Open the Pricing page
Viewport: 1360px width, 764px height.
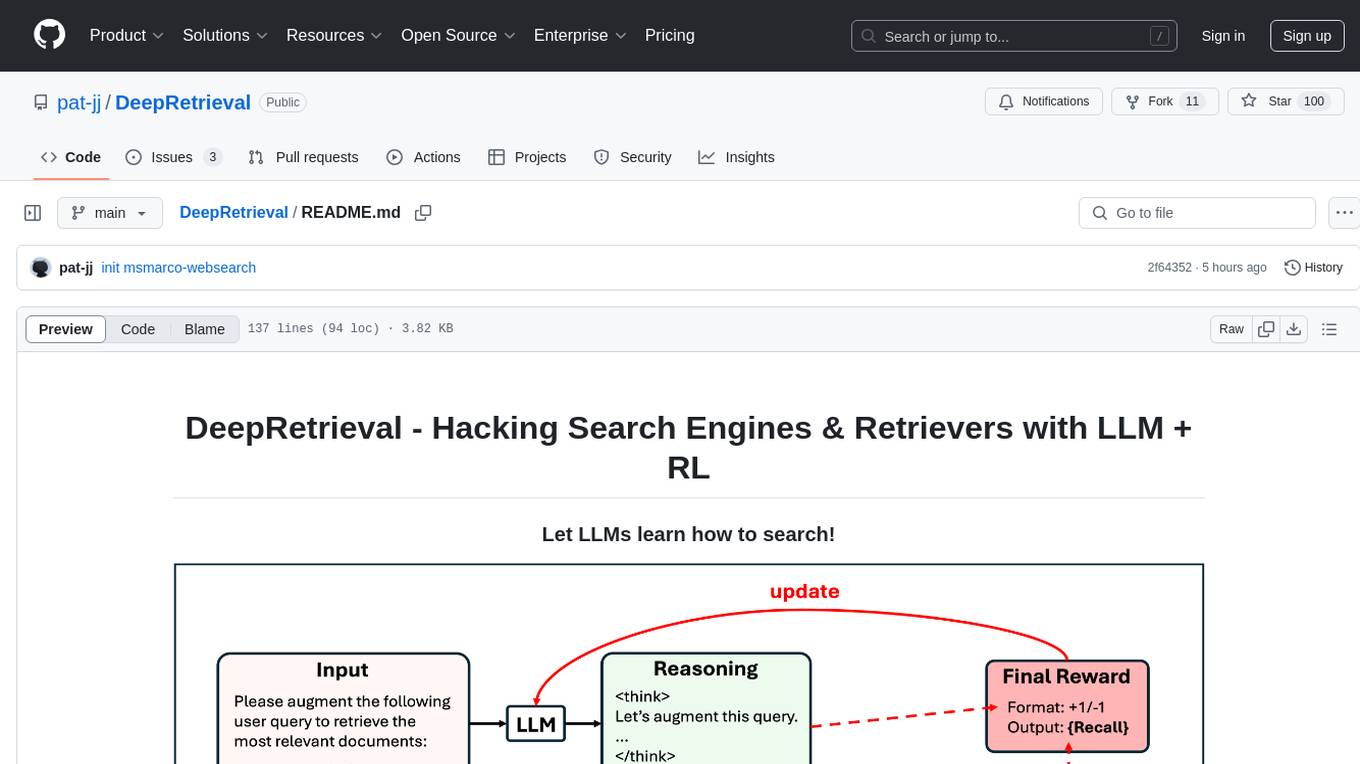670,35
